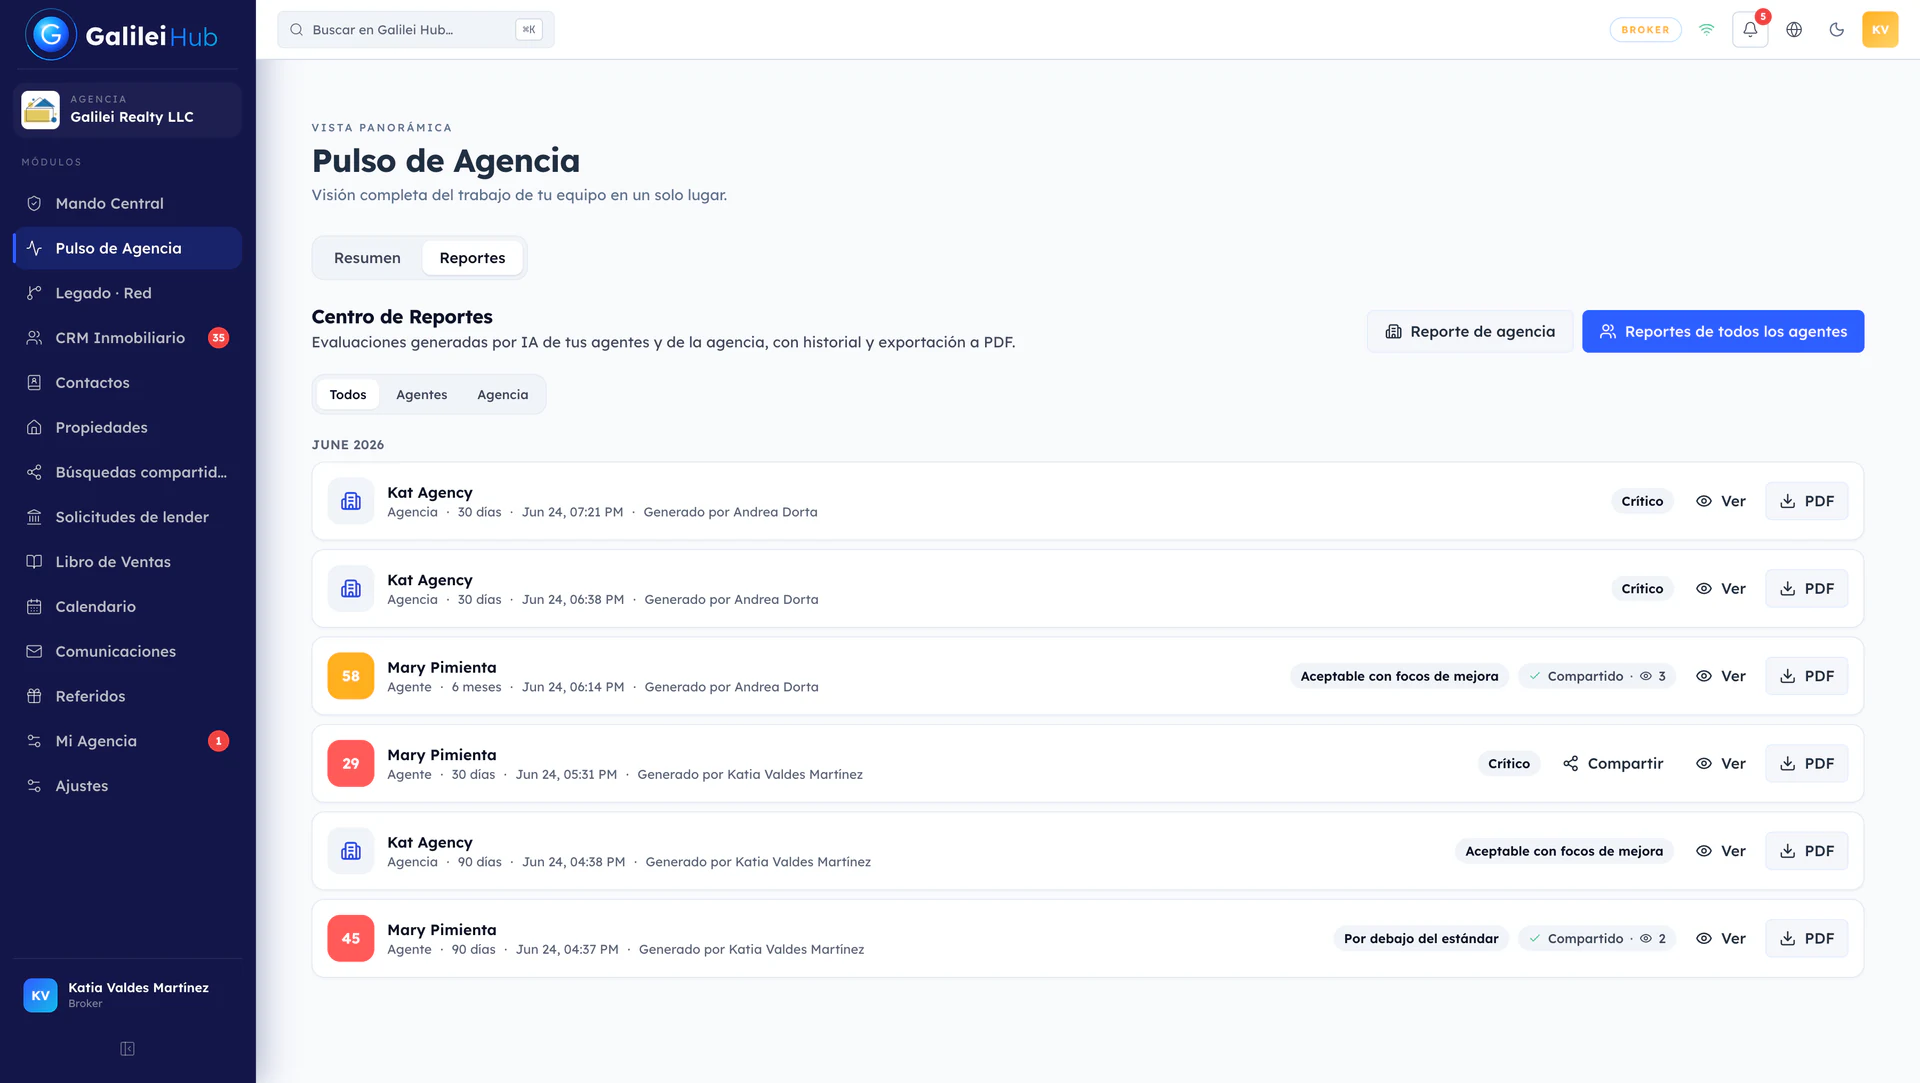Click the Galilei Hub logo icon
The width and height of the screenshot is (1920, 1083).
(50, 34)
